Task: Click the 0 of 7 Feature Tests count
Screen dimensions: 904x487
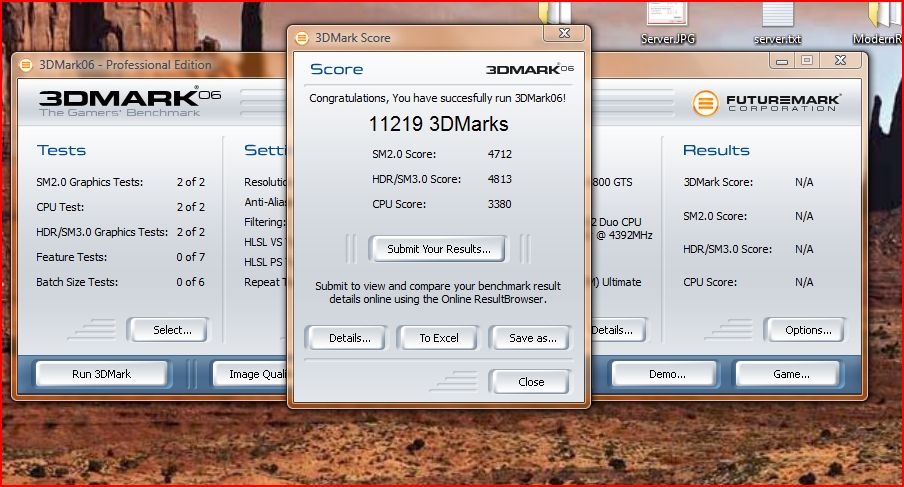Action: 190,257
